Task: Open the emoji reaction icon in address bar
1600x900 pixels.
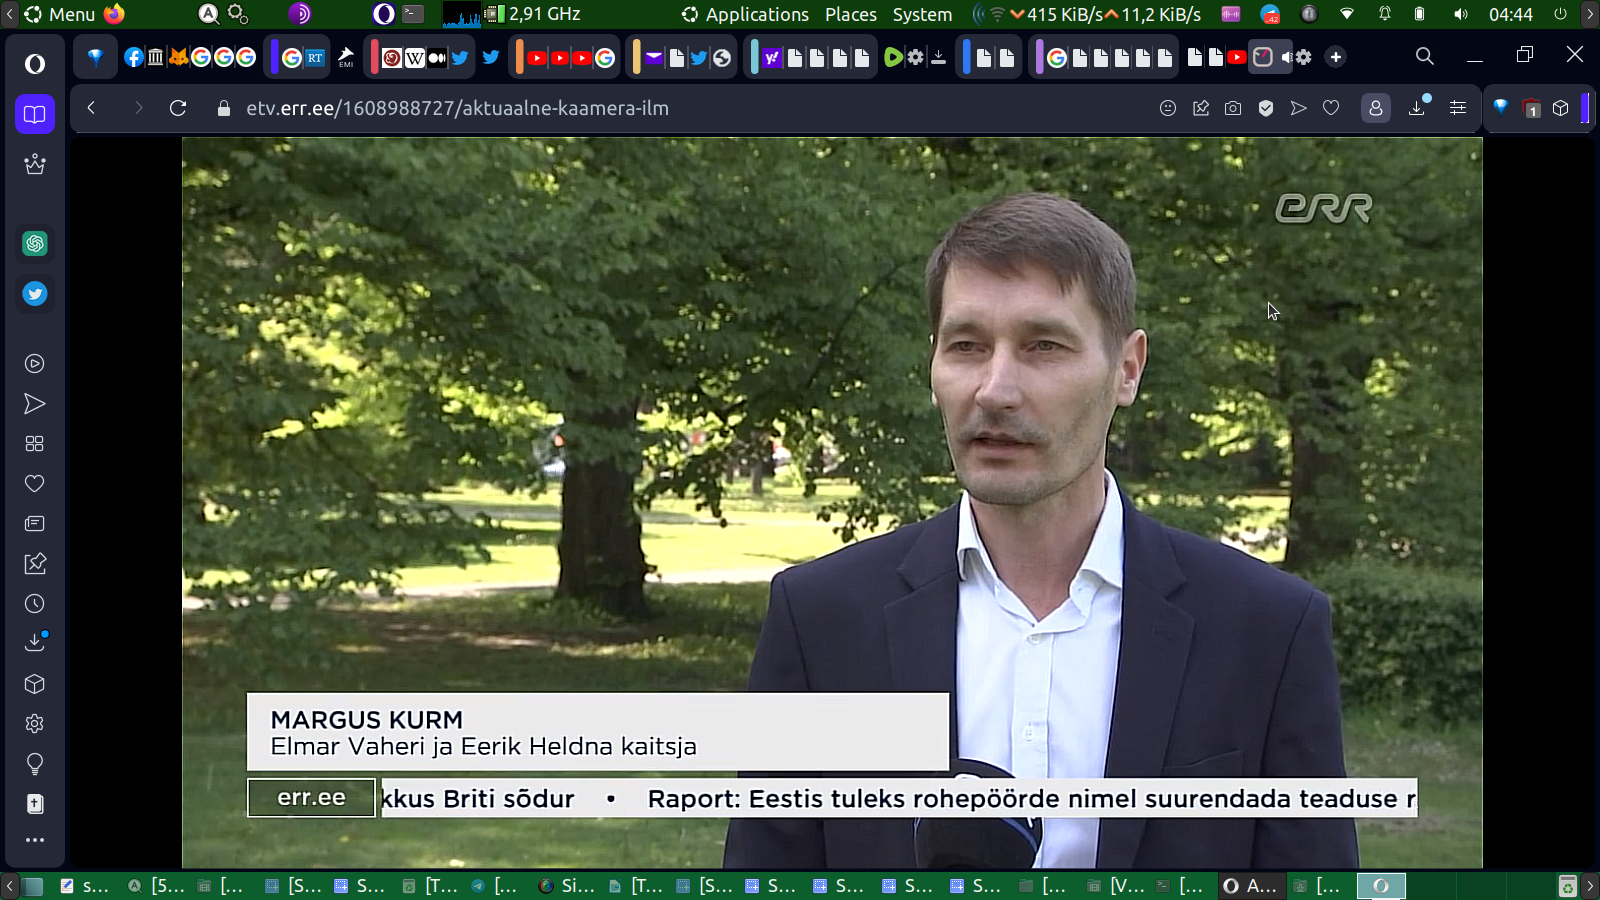Action: (x=1168, y=108)
